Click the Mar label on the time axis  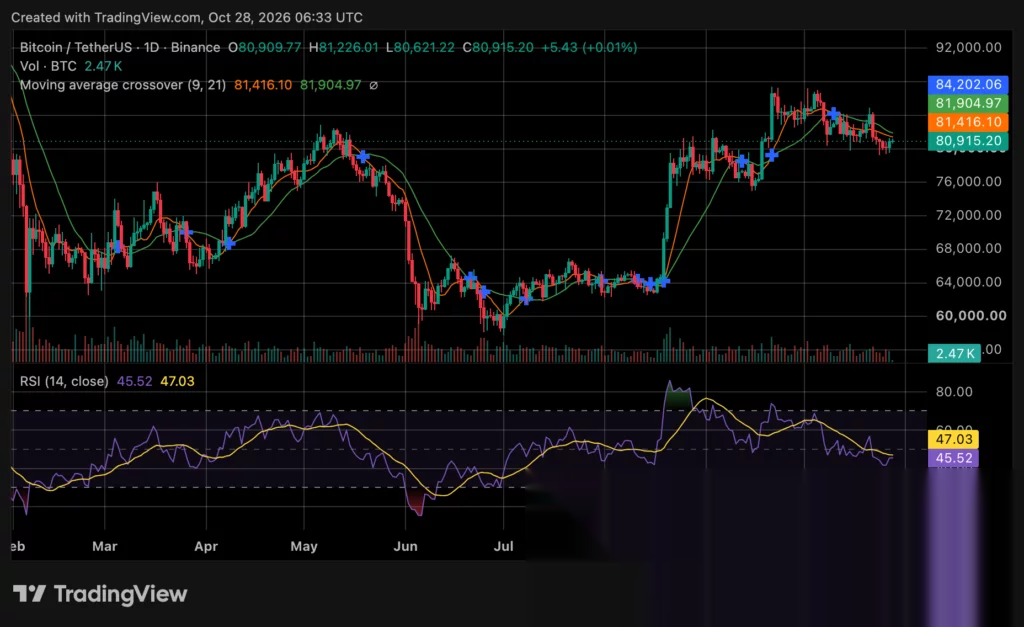104,546
